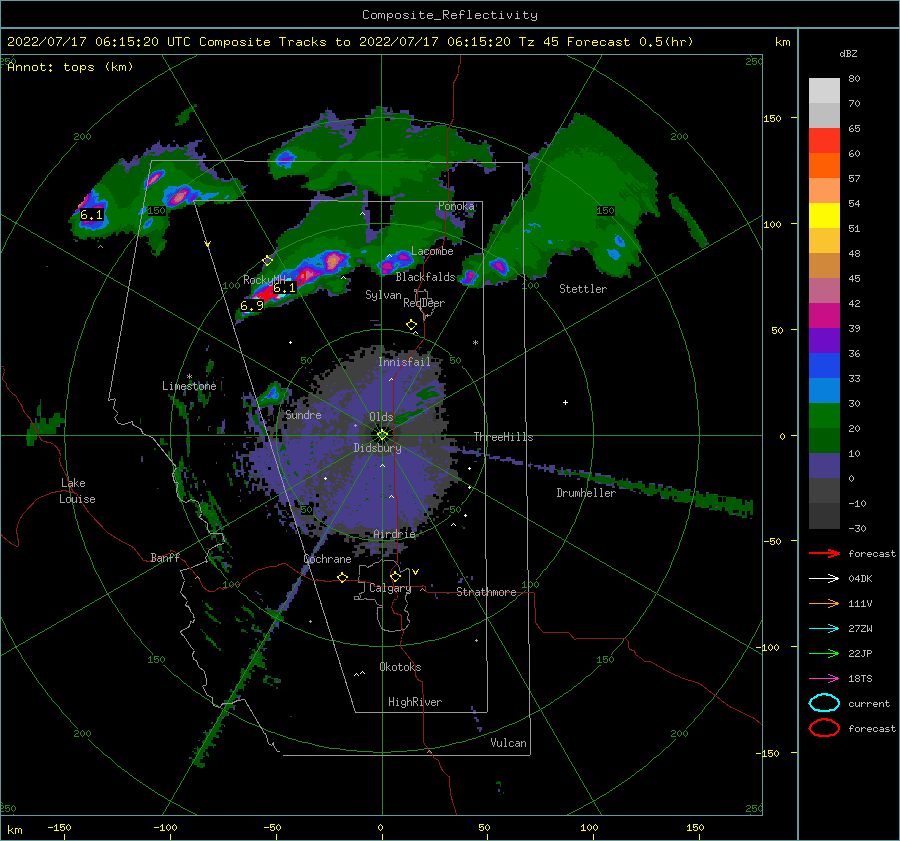Click the Lacombe town label
The width and height of the screenshot is (900, 841).
(432, 251)
